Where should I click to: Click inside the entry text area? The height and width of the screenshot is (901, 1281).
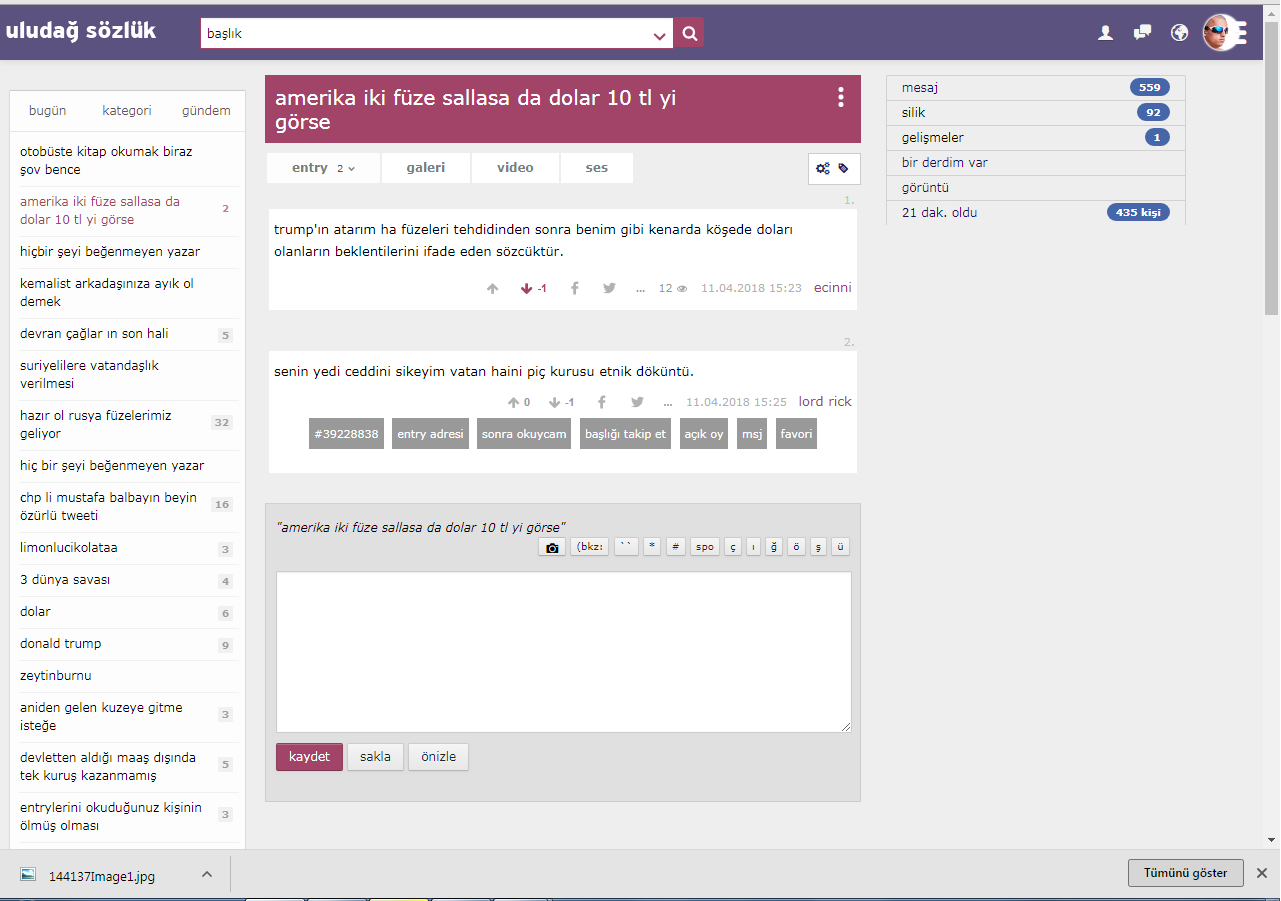pyautogui.click(x=564, y=652)
